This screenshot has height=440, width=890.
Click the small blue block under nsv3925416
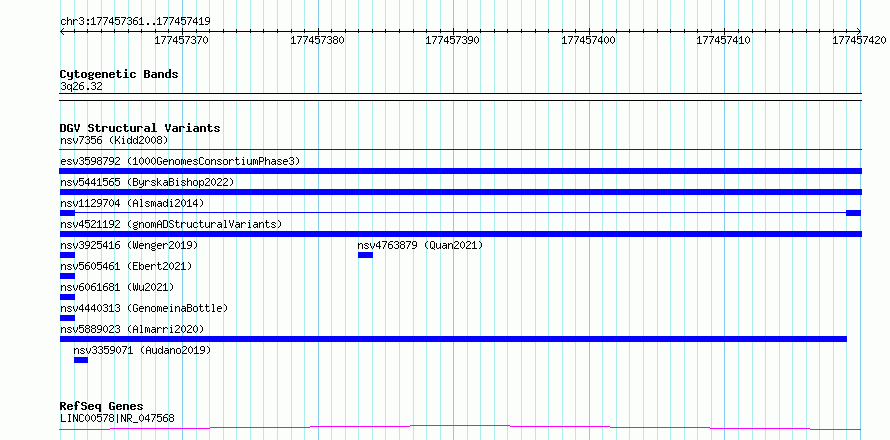pyautogui.click(x=67, y=255)
